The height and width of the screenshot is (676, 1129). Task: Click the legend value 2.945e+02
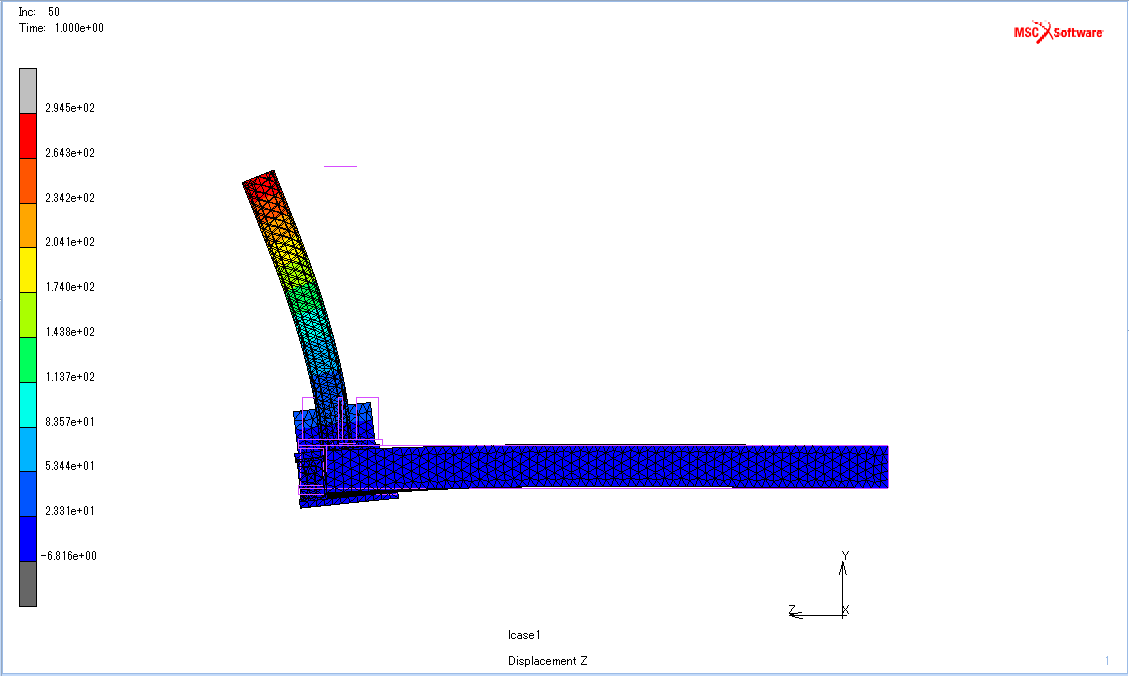tap(70, 108)
